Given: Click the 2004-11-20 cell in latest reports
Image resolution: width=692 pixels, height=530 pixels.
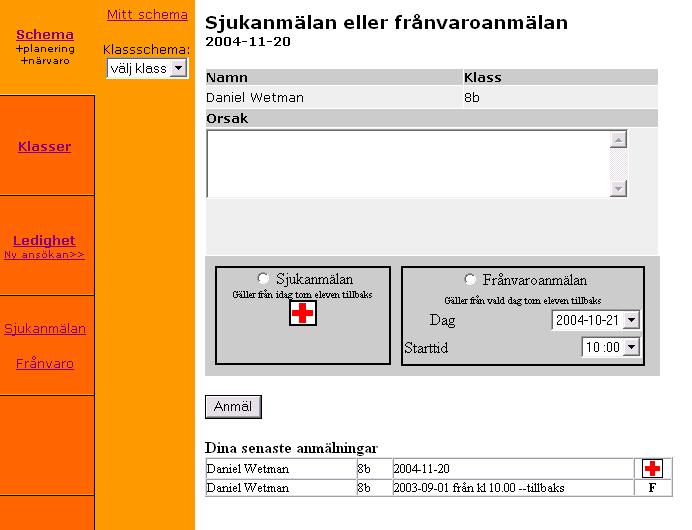Looking at the screenshot, I should coord(513,469).
